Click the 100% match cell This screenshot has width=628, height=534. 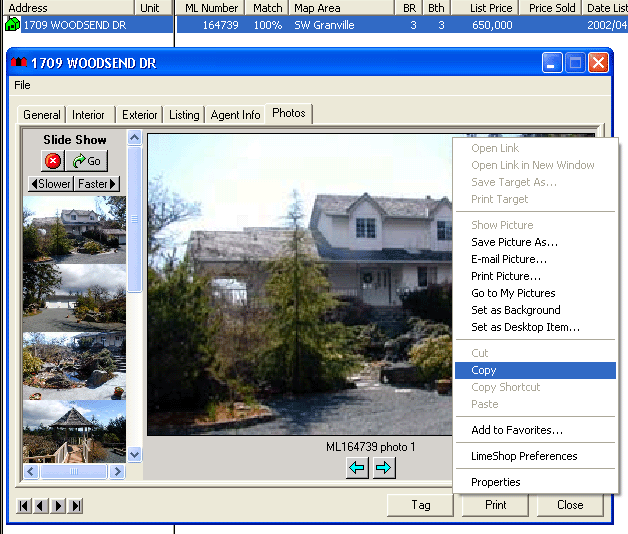click(268, 25)
